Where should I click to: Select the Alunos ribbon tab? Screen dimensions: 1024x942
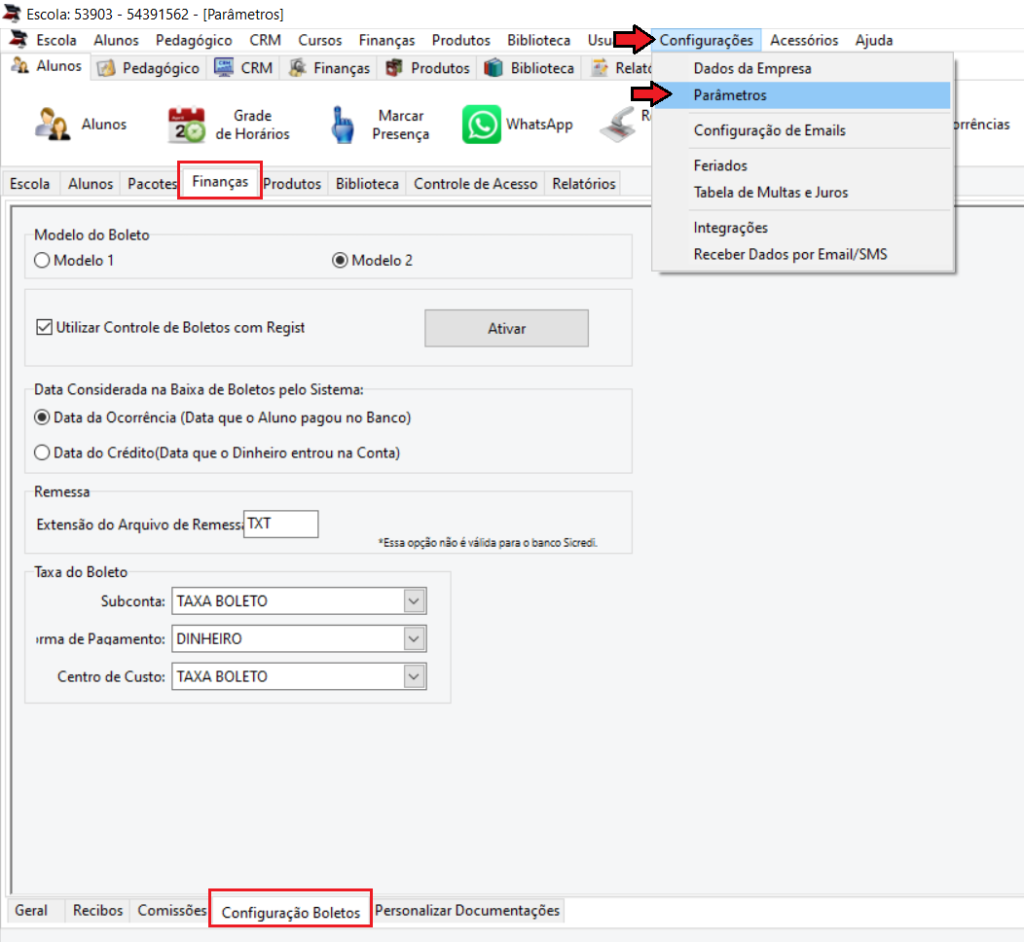click(46, 66)
